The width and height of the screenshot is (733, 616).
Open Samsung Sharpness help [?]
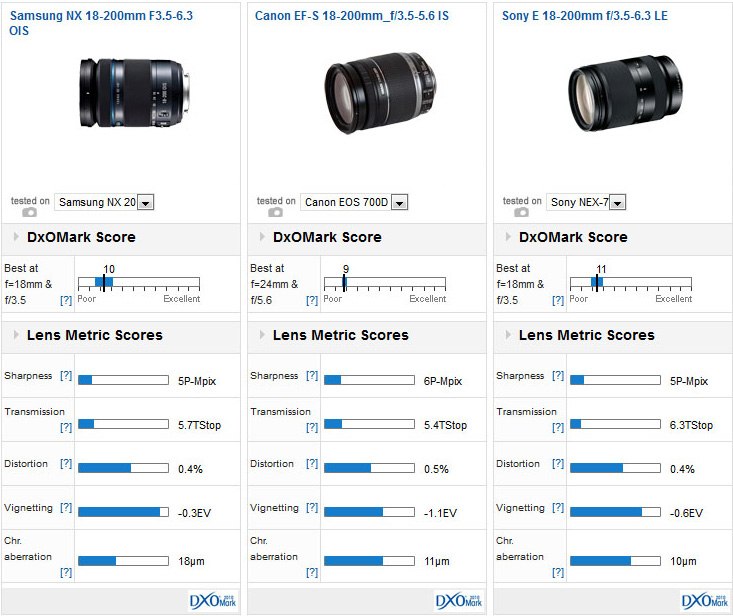66,375
